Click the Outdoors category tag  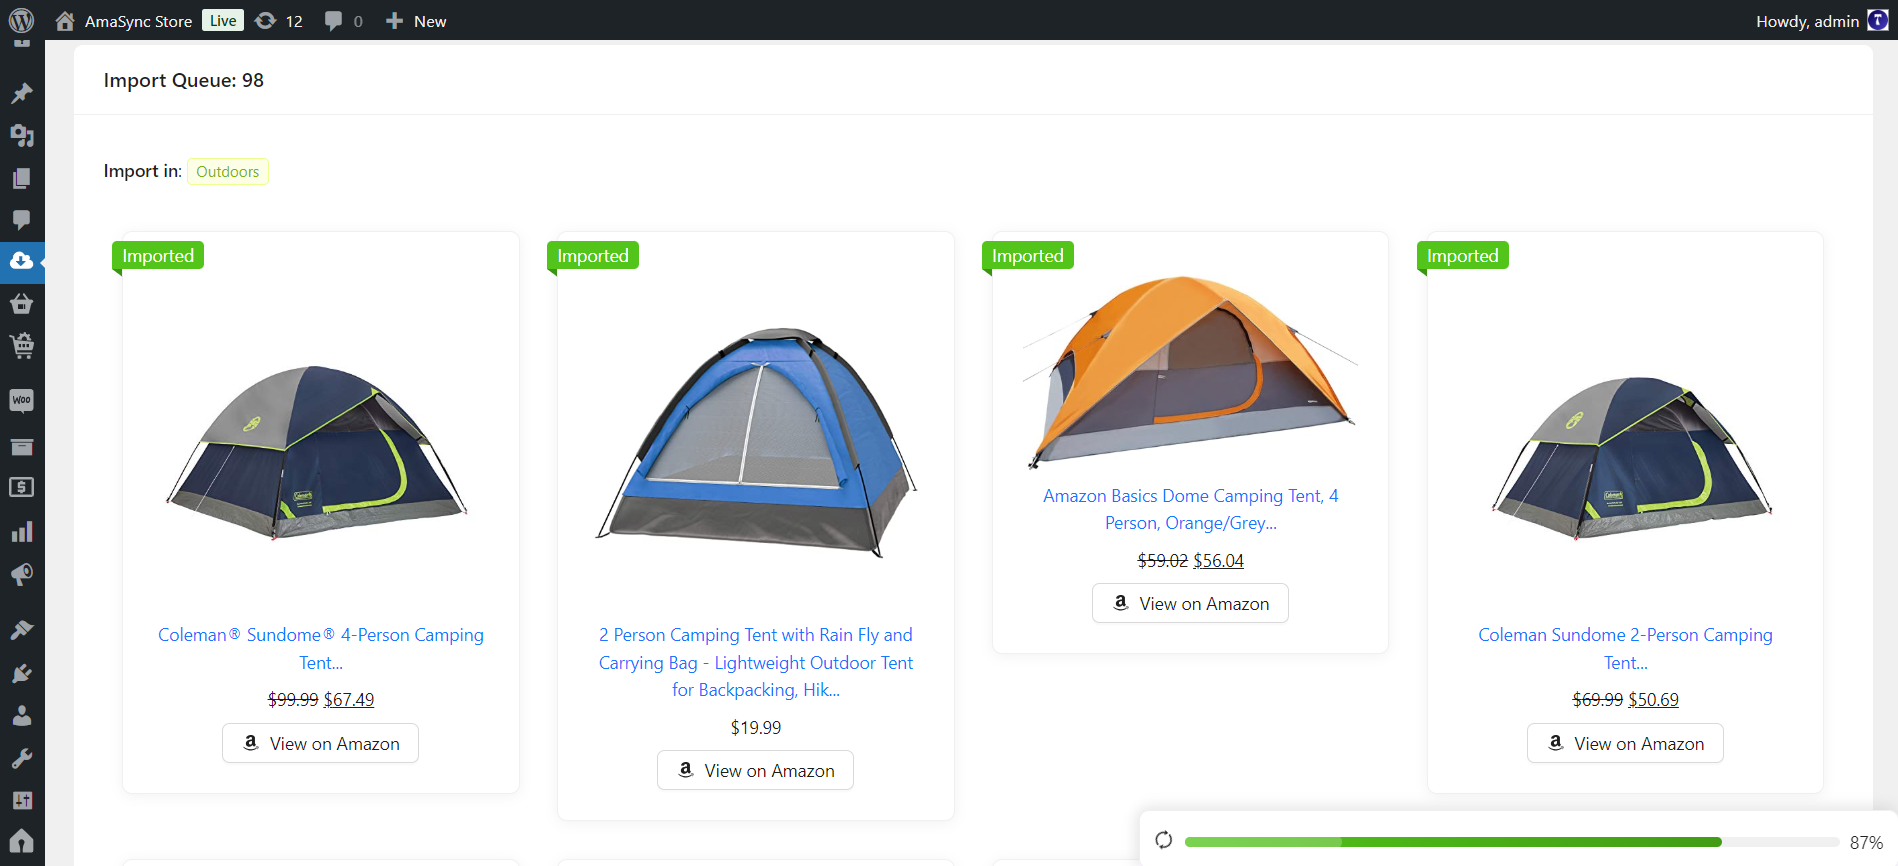coord(227,172)
